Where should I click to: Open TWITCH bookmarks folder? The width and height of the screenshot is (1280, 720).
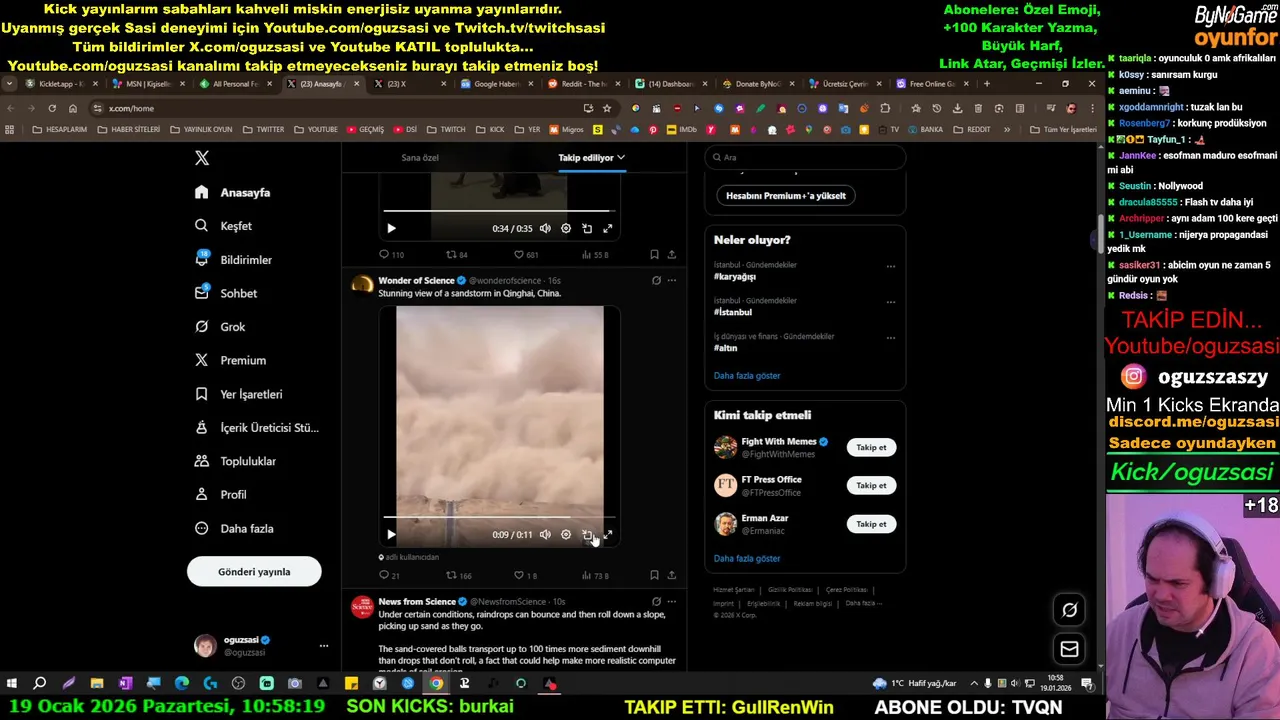coord(447,129)
